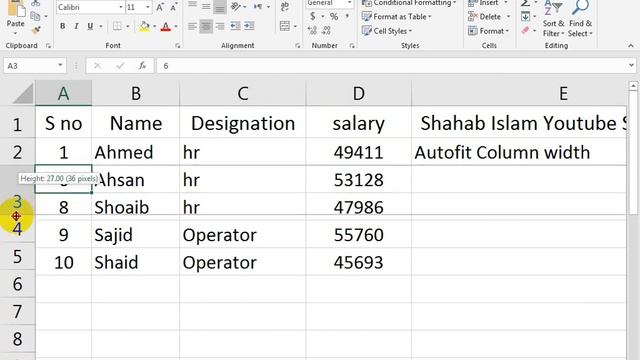This screenshot has height=360, width=640.
Task: Expand the Name Box dropdown arrow
Action: coord(60,65)
